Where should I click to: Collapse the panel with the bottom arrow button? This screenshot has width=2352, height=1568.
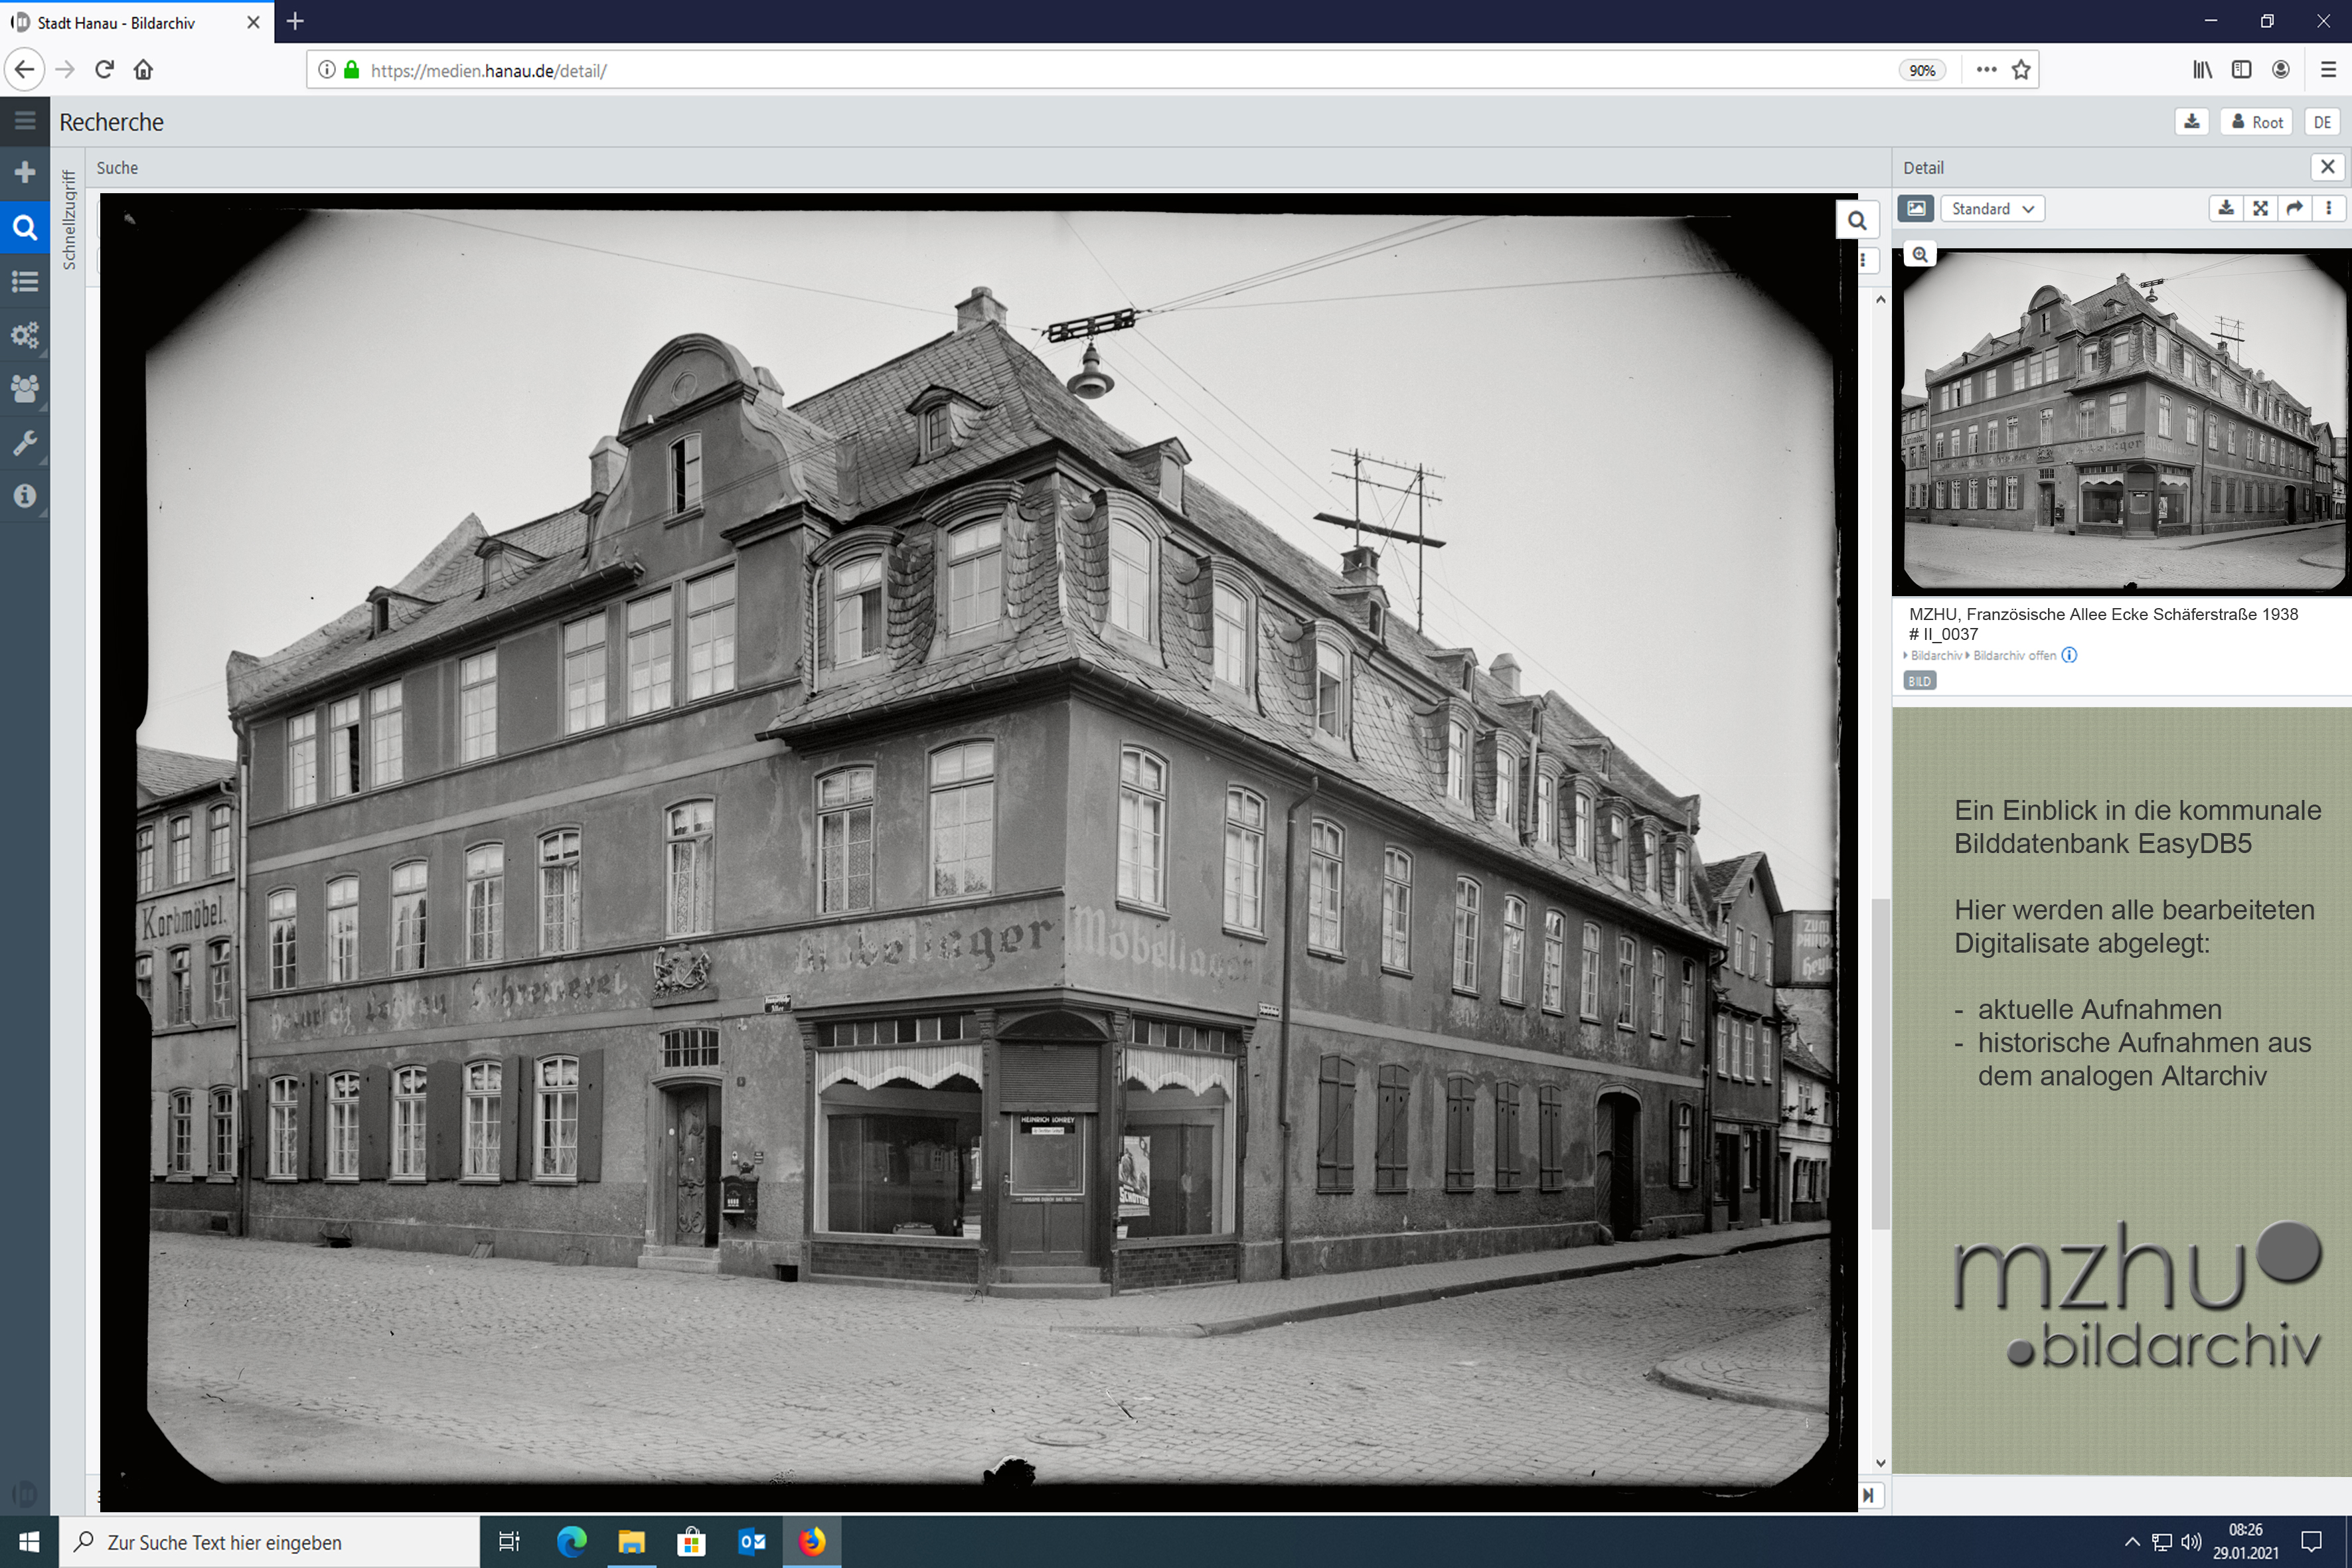(1868, 1495)
